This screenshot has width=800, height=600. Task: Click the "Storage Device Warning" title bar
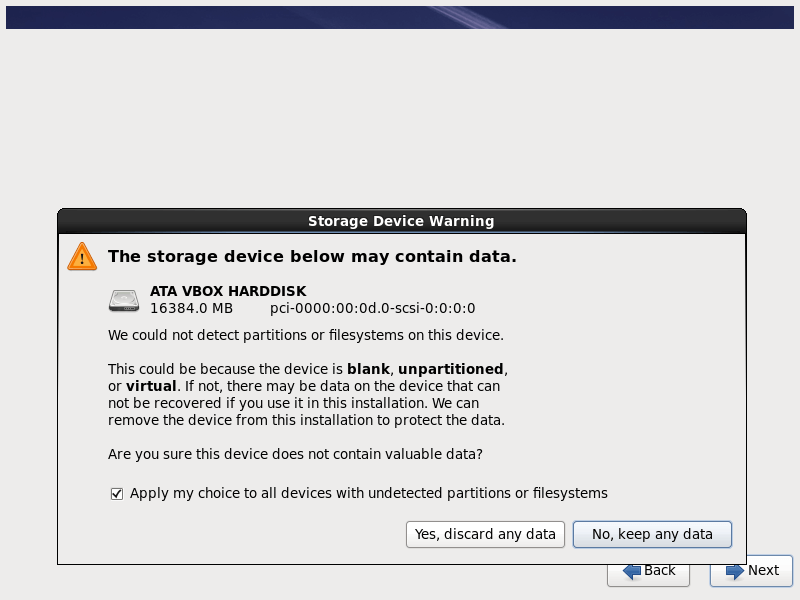click(x=401, y=221)
